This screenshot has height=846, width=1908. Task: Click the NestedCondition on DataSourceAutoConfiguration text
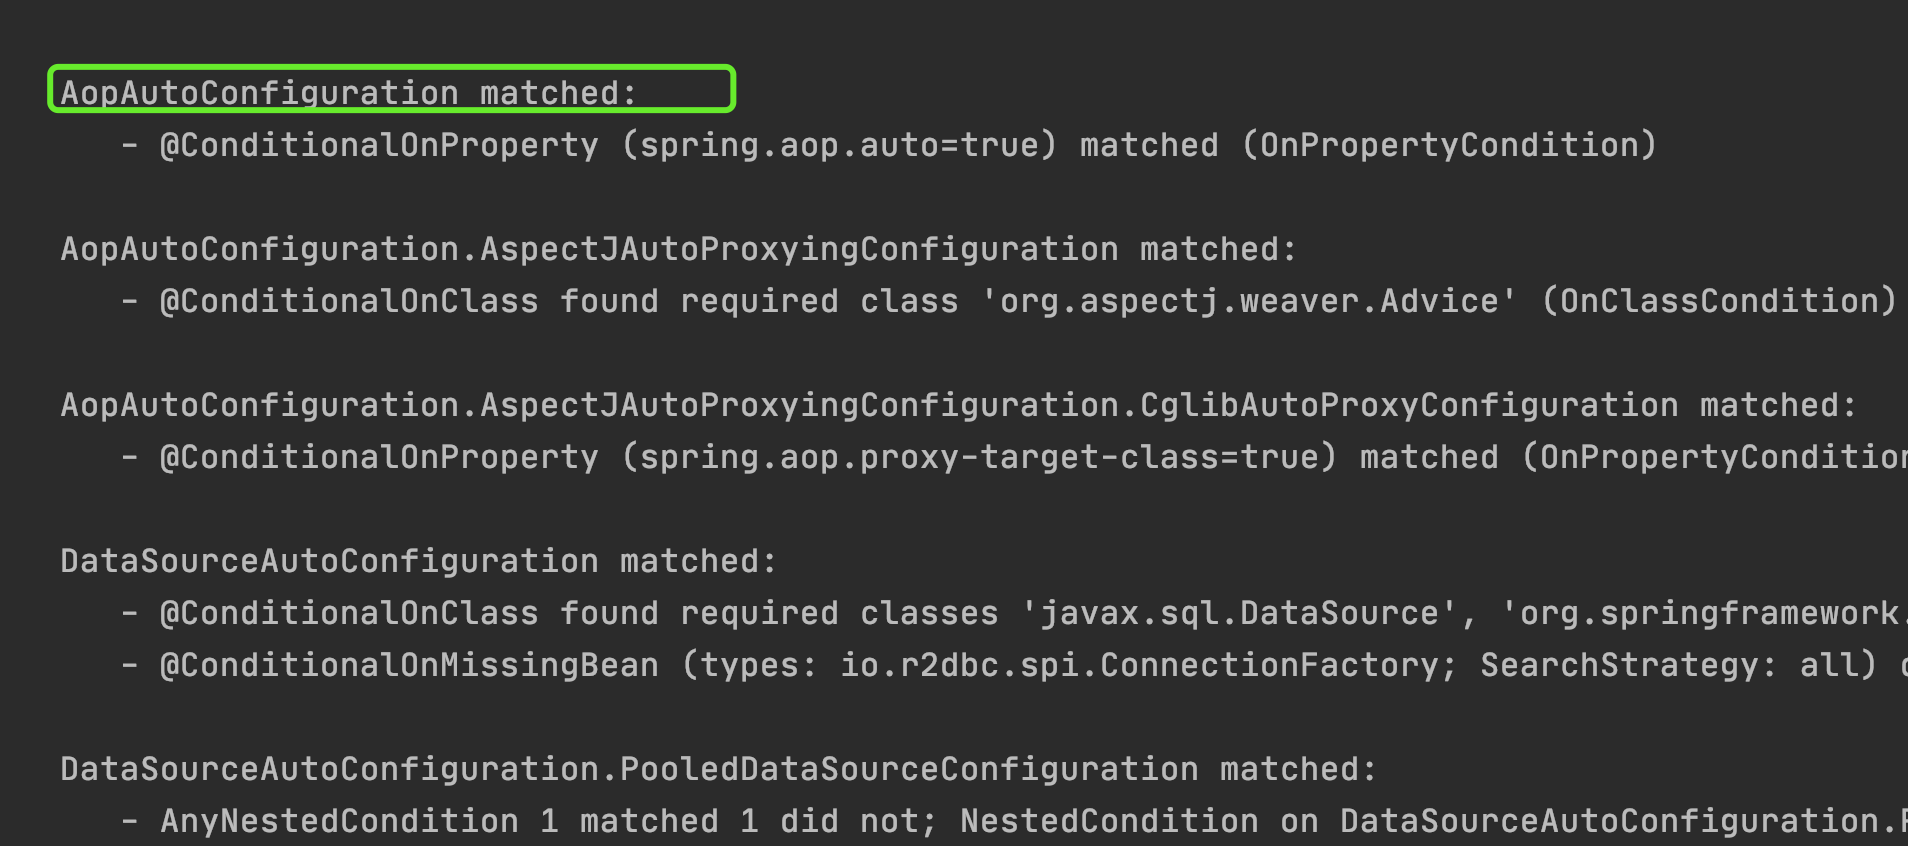1434,821
